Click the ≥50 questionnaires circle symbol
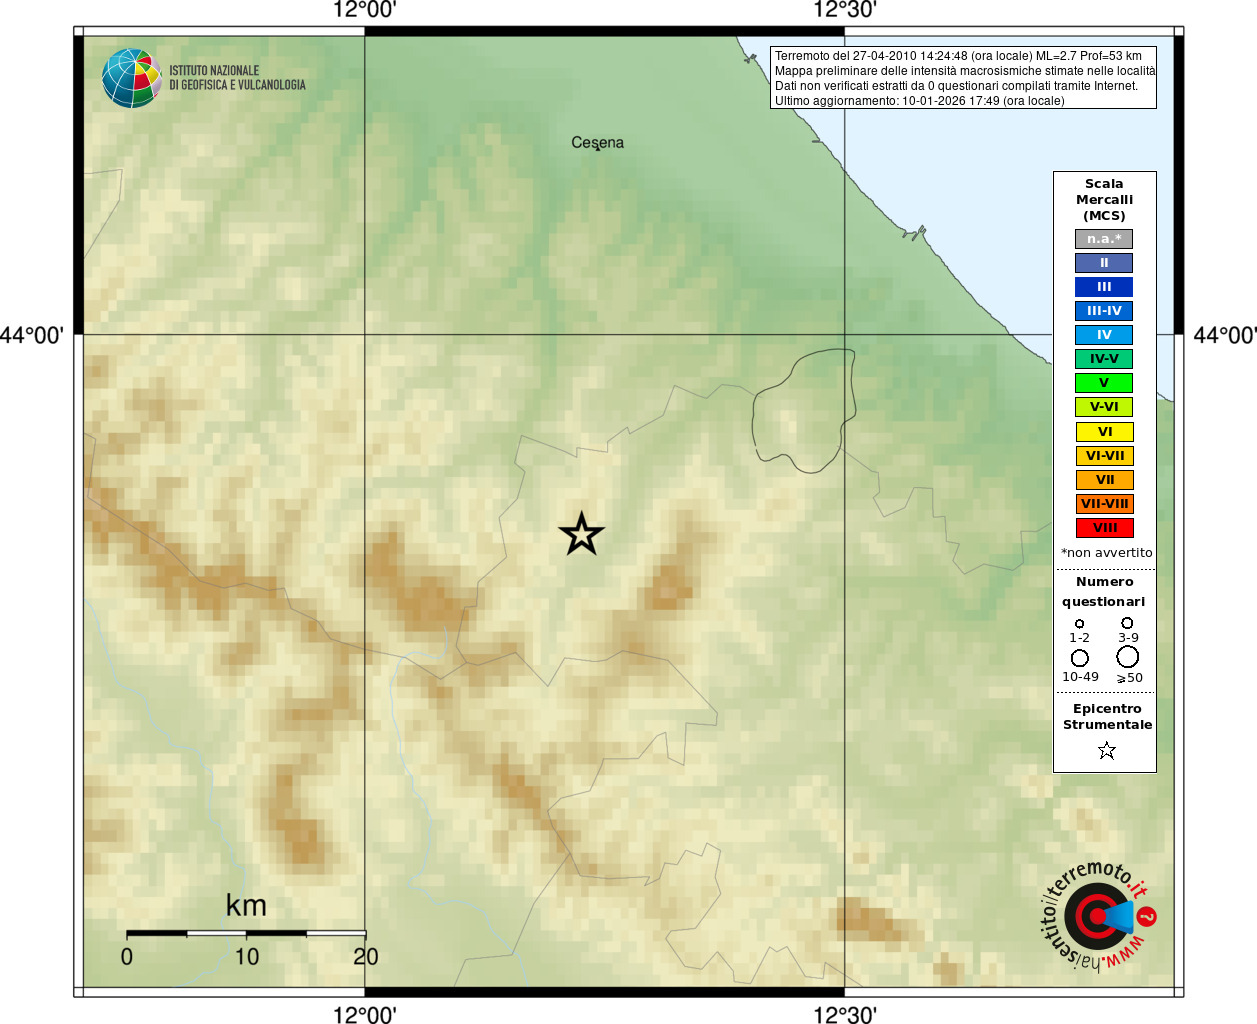1257x1024 pixels. [1128, 657]
